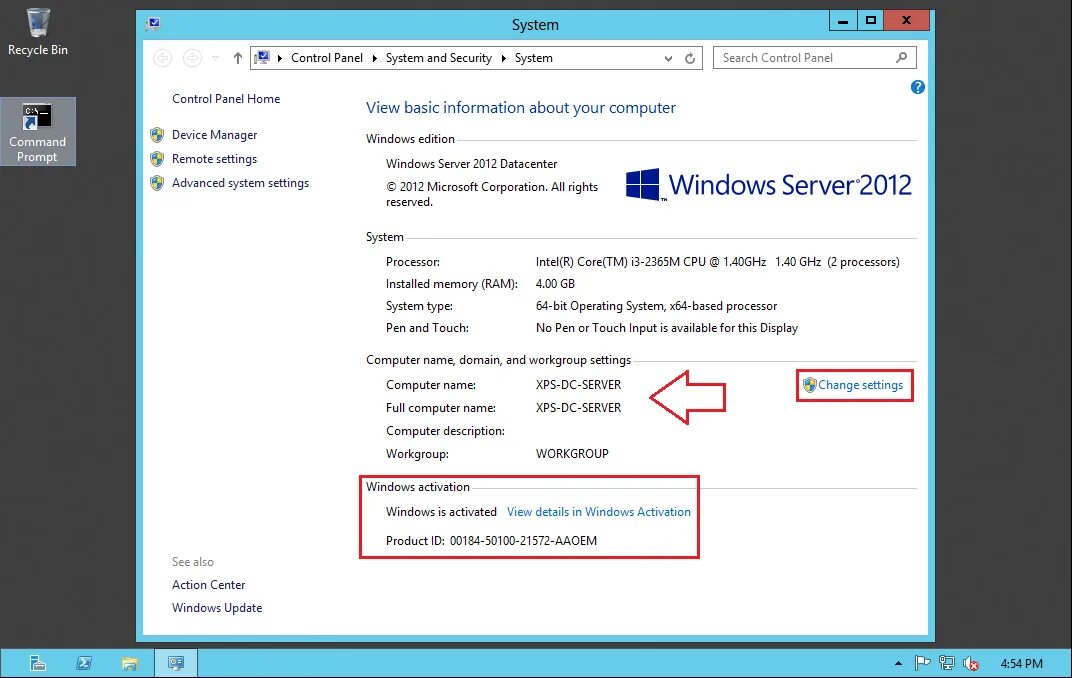Expand the arrow before Control Panel breadcrumb
The image size is (1072, 678).
pyautogui.click(x=280, y=58)
